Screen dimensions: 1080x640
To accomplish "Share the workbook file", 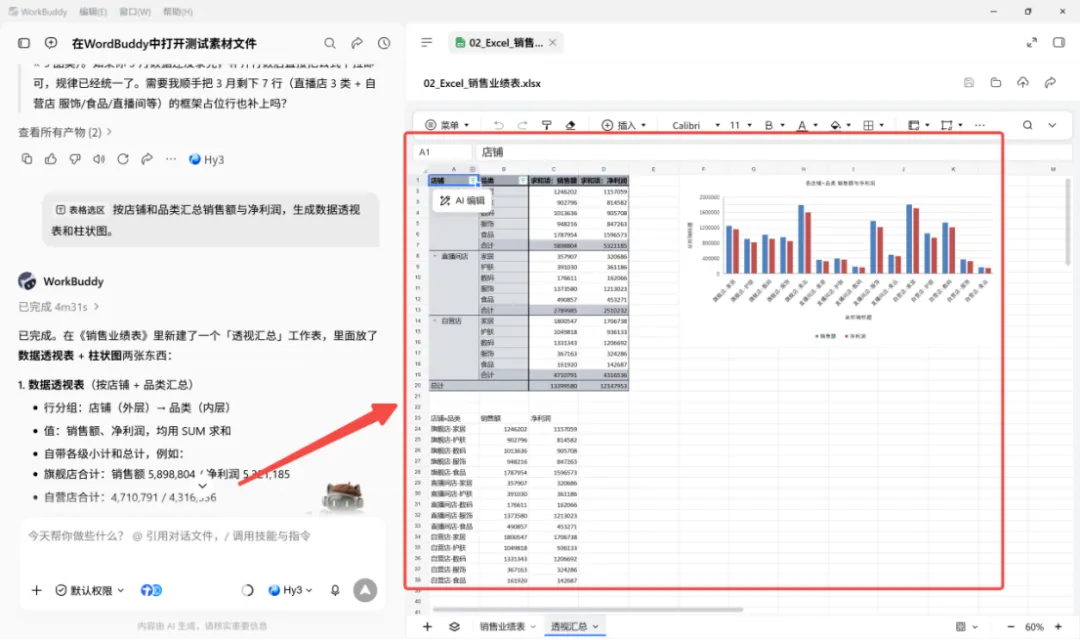I will tap(1050, 83).
